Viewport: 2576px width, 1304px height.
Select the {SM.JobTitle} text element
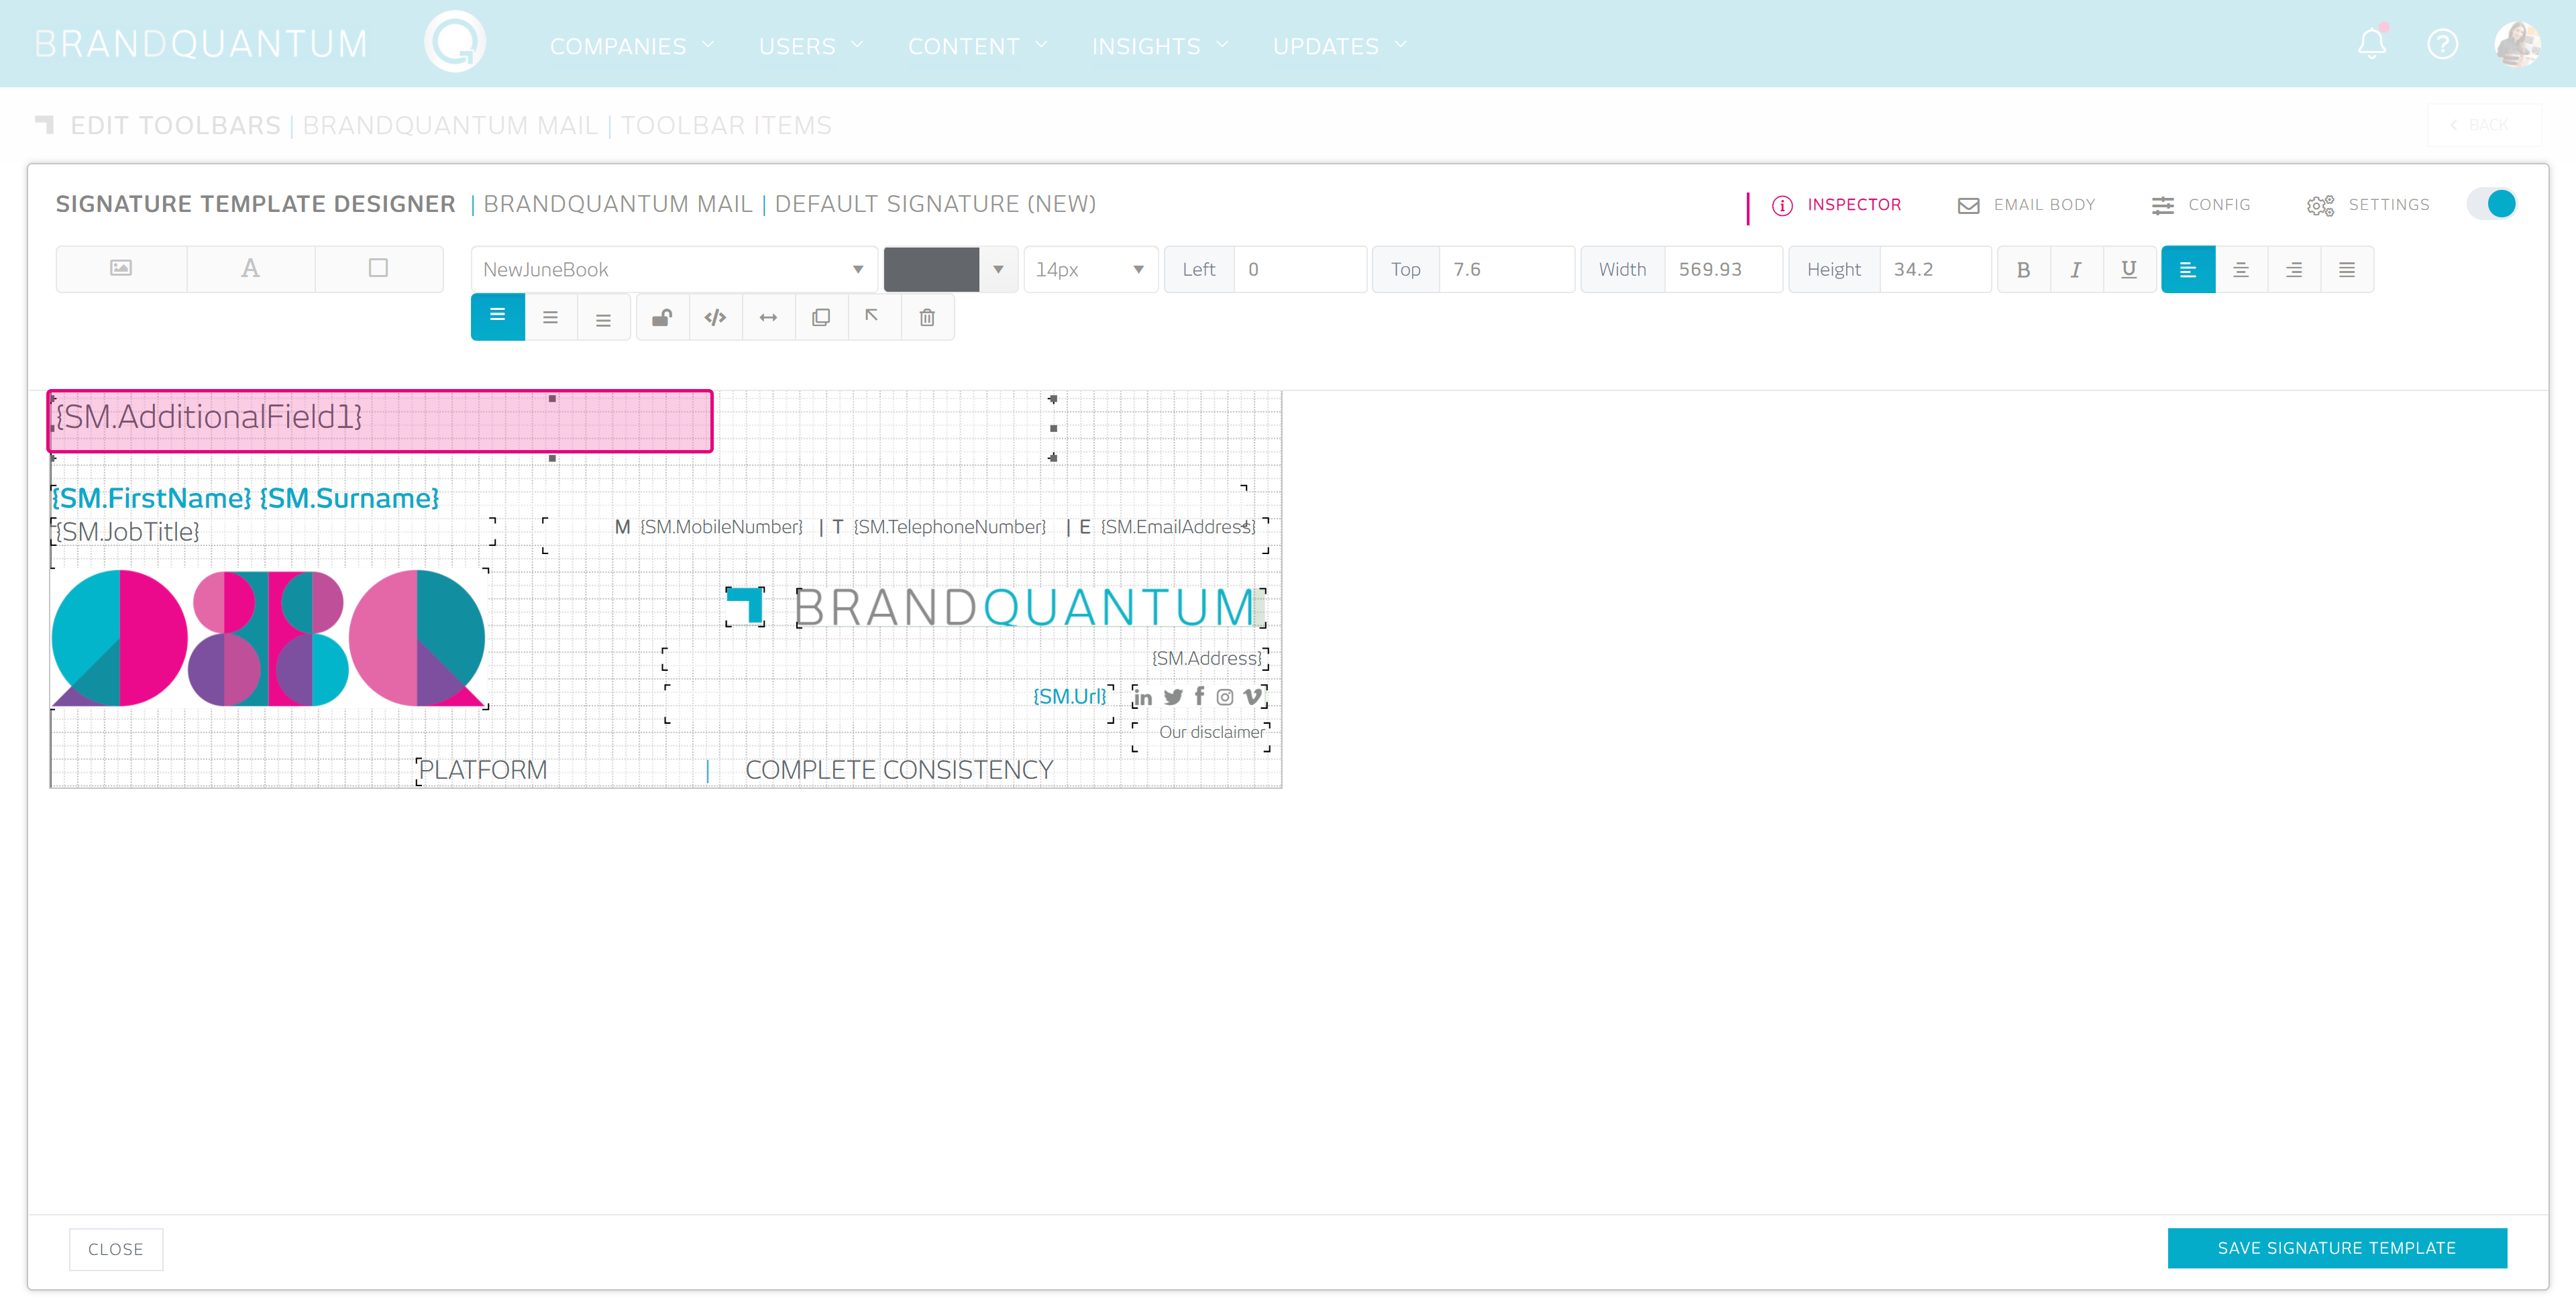click(128, 532)
